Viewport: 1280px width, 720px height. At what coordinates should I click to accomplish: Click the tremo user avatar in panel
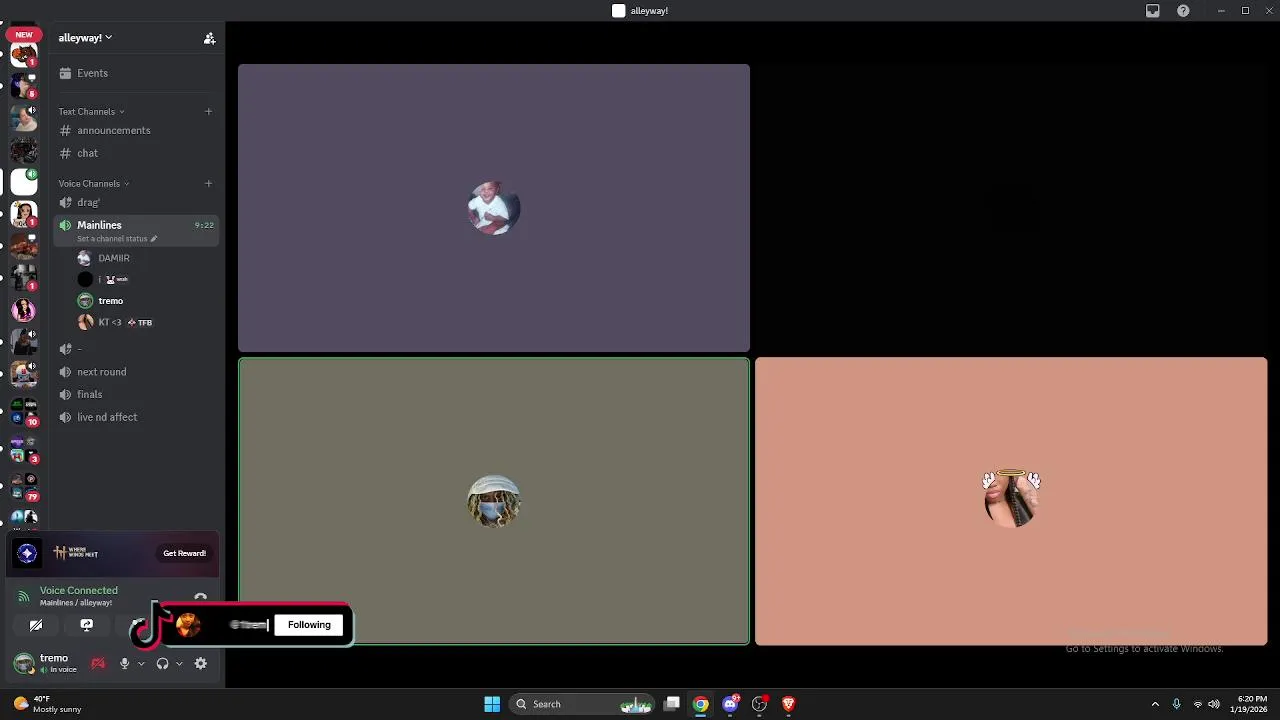click(x=24, y=663)
